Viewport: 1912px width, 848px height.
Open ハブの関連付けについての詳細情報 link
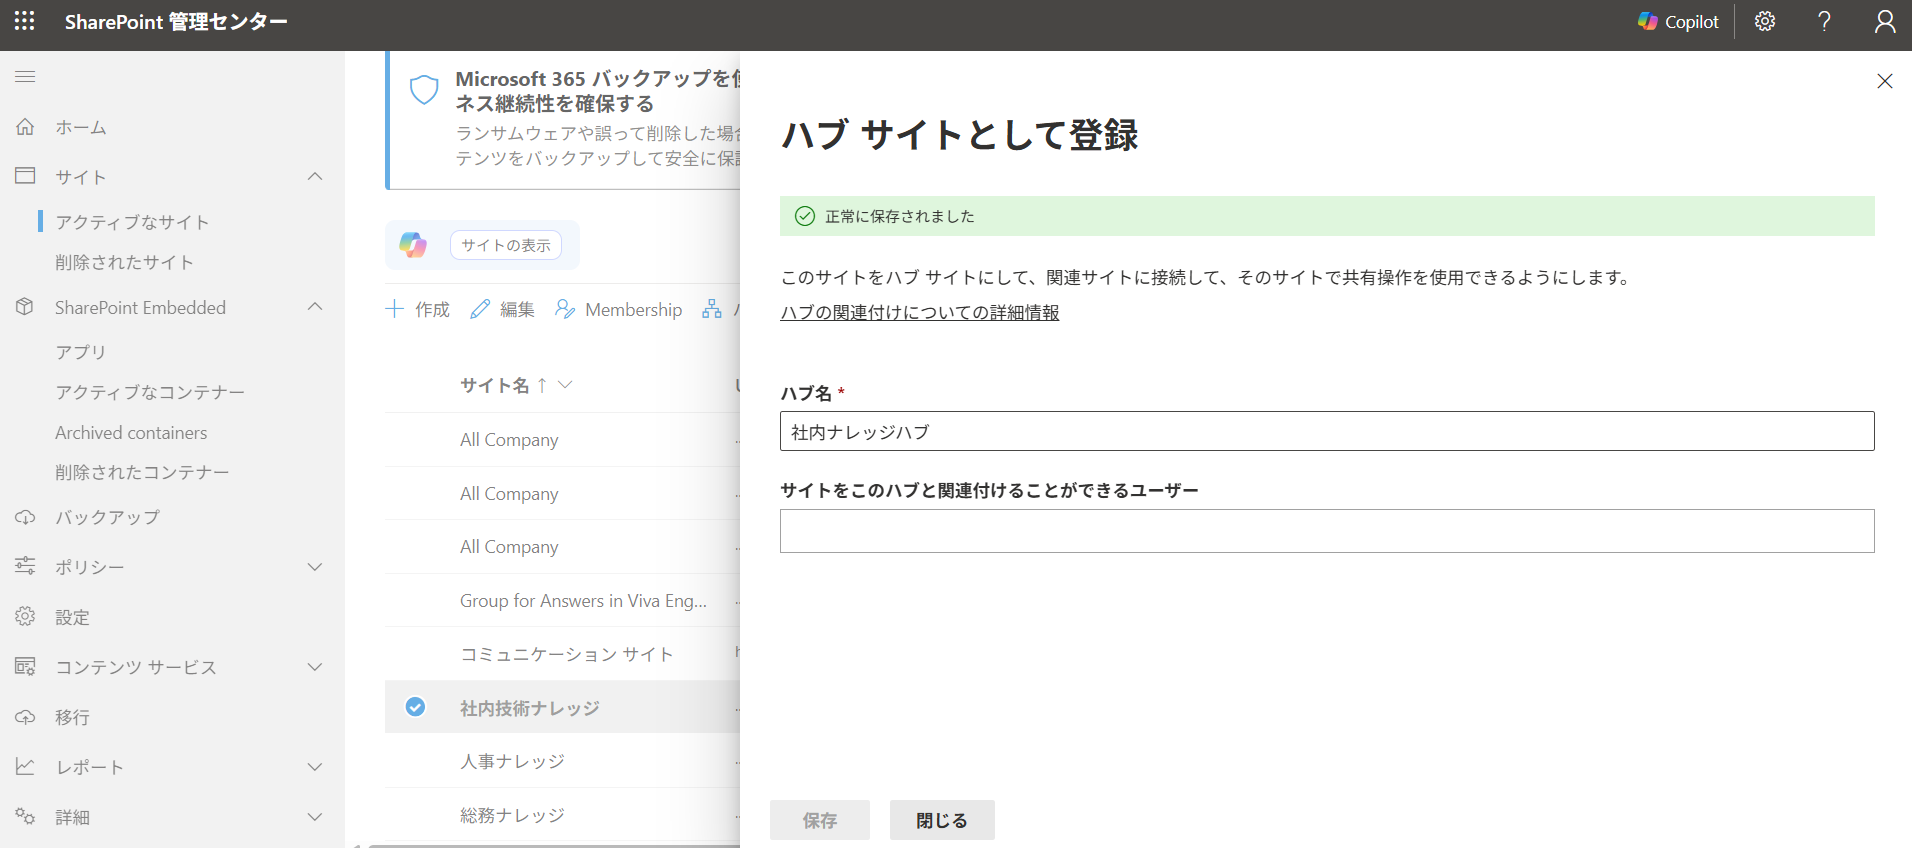920,312
